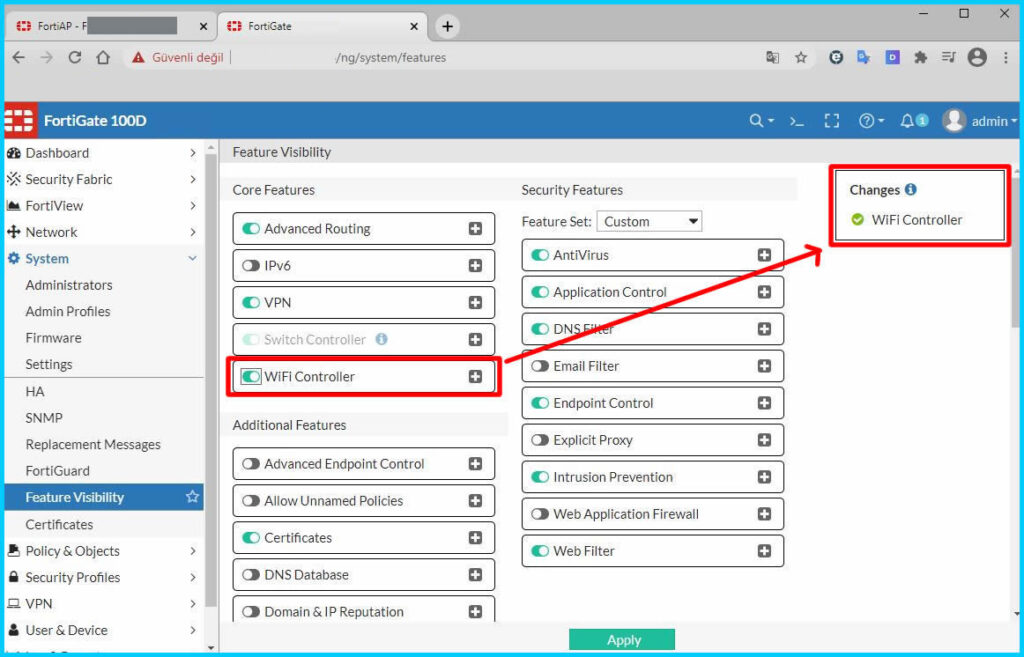The image size is (1024, 657).
Task: Enable the Email Filter toggle
Action: click(x=540, y=366)
